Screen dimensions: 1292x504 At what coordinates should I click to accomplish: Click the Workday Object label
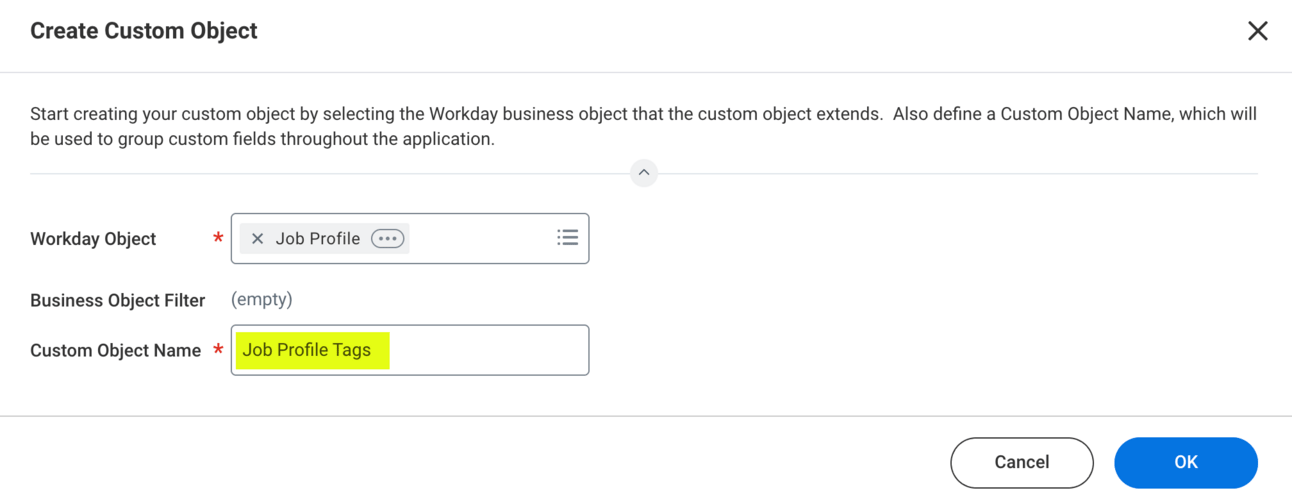[93, 239]
